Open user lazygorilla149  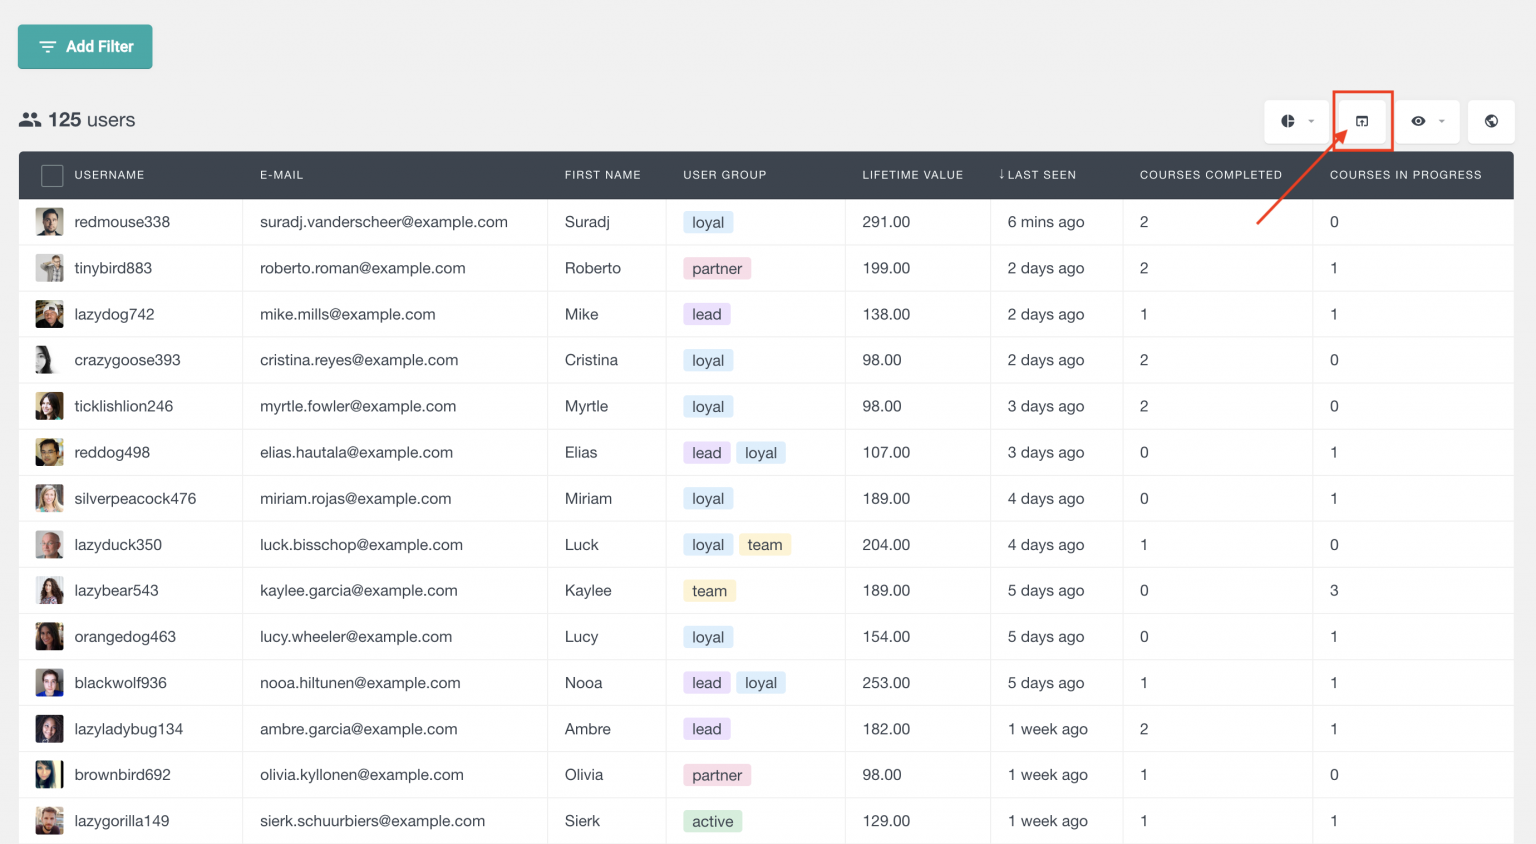click(x=122, y=821)
